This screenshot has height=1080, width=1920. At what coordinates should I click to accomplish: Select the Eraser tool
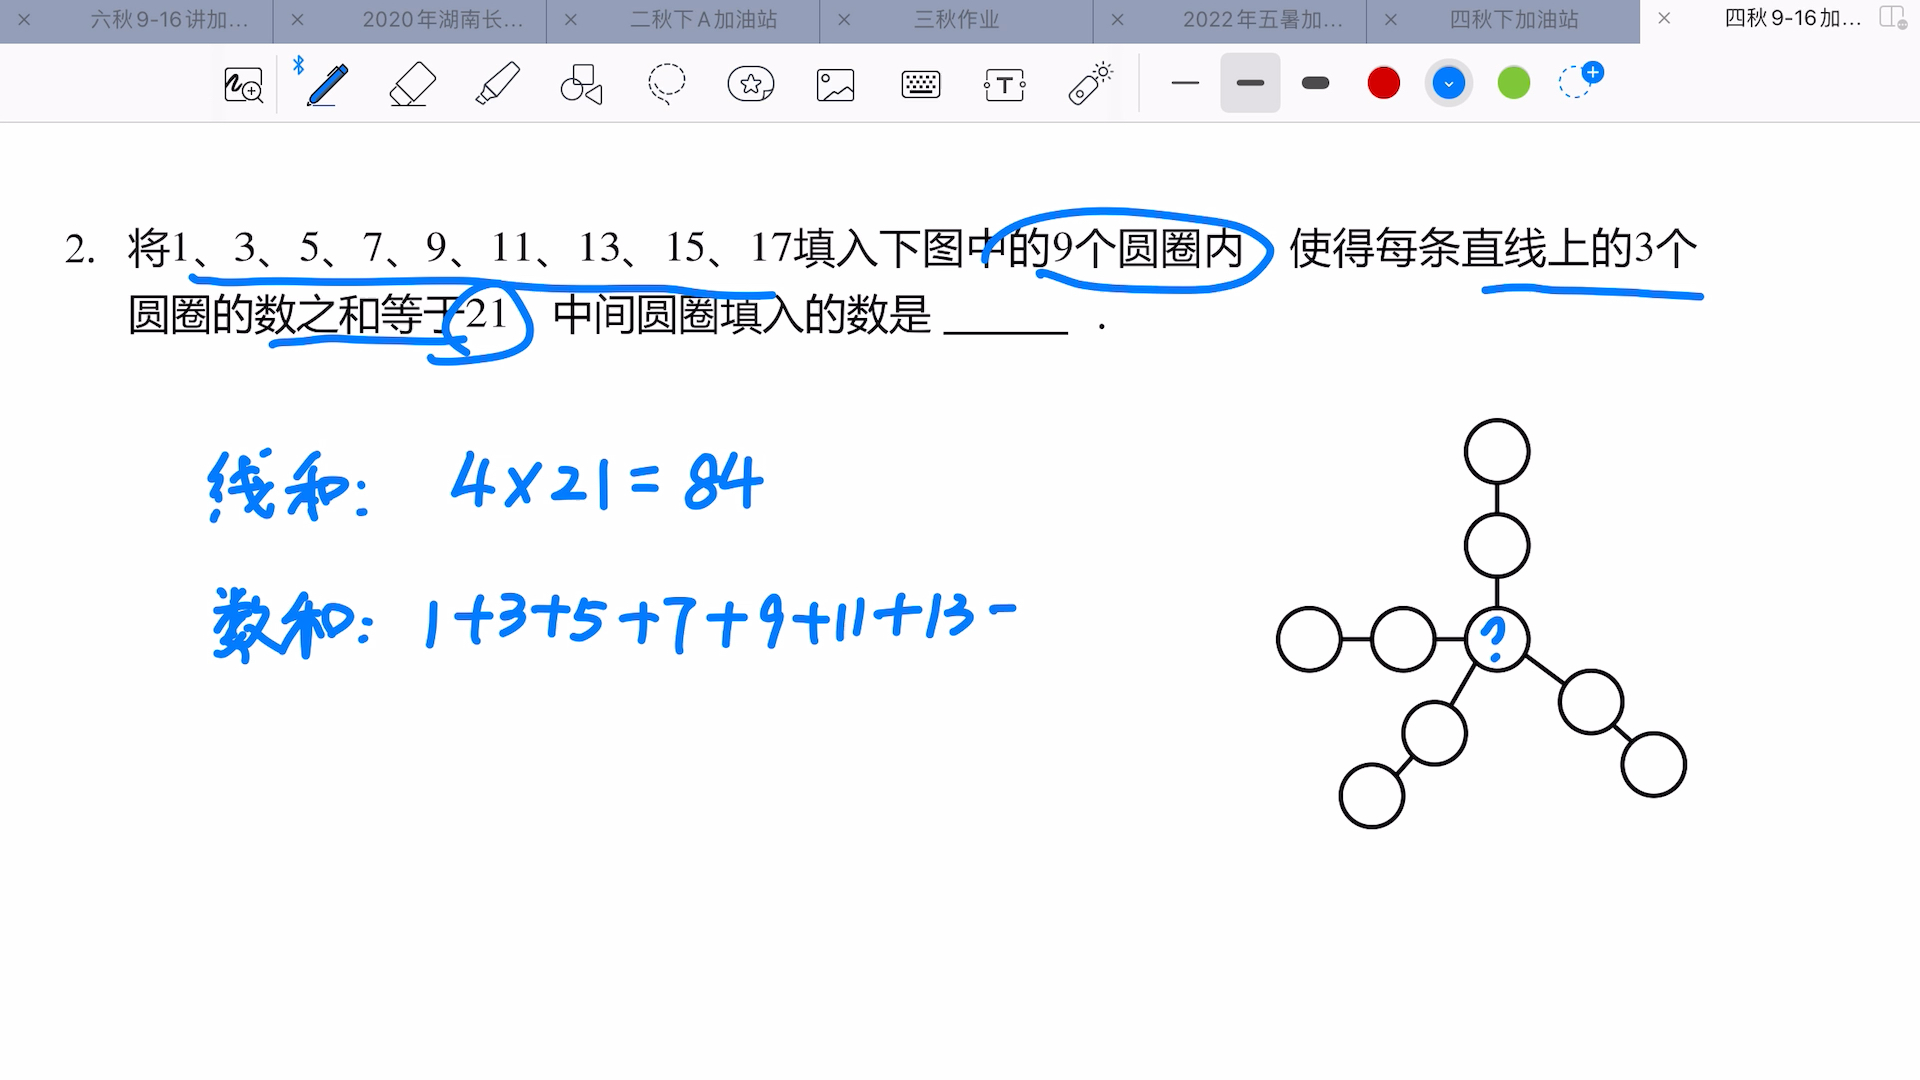pos(412,85)
